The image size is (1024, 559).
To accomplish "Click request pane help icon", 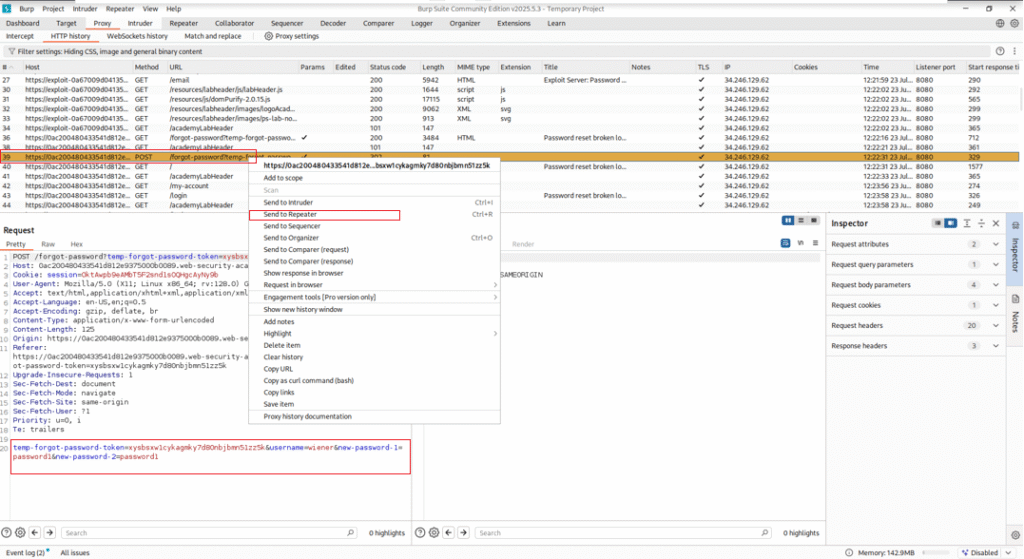I will coord(7,533).
